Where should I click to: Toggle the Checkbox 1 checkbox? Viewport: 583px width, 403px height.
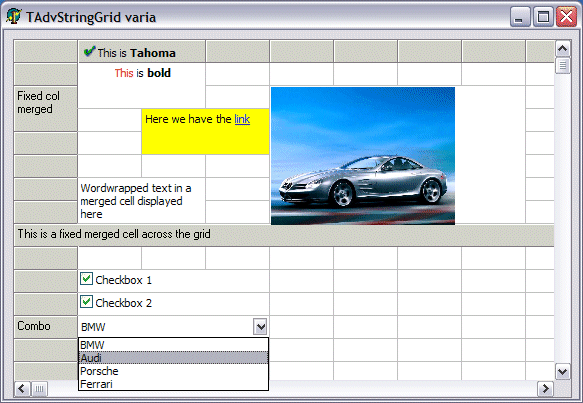tap(86, 279)
